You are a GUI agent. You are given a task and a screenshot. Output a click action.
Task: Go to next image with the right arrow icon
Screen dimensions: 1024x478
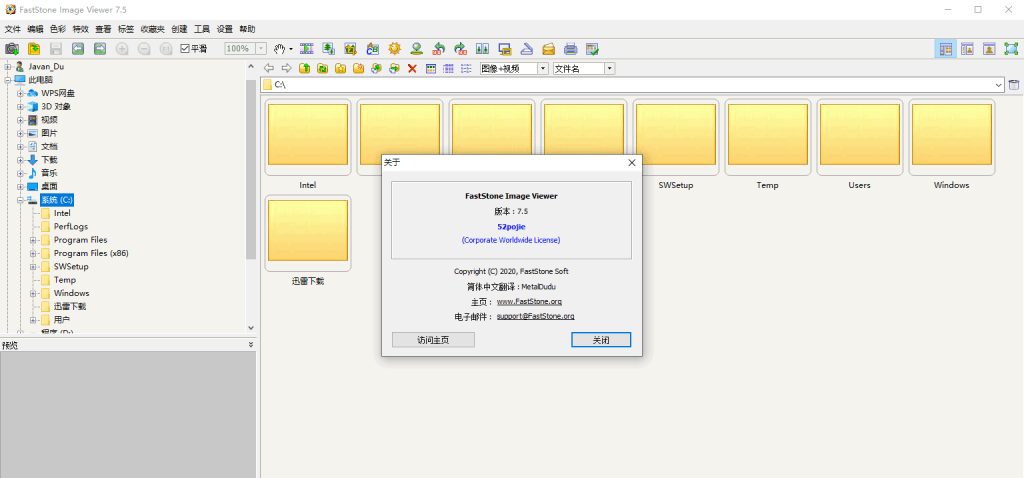tap(100, 48)
